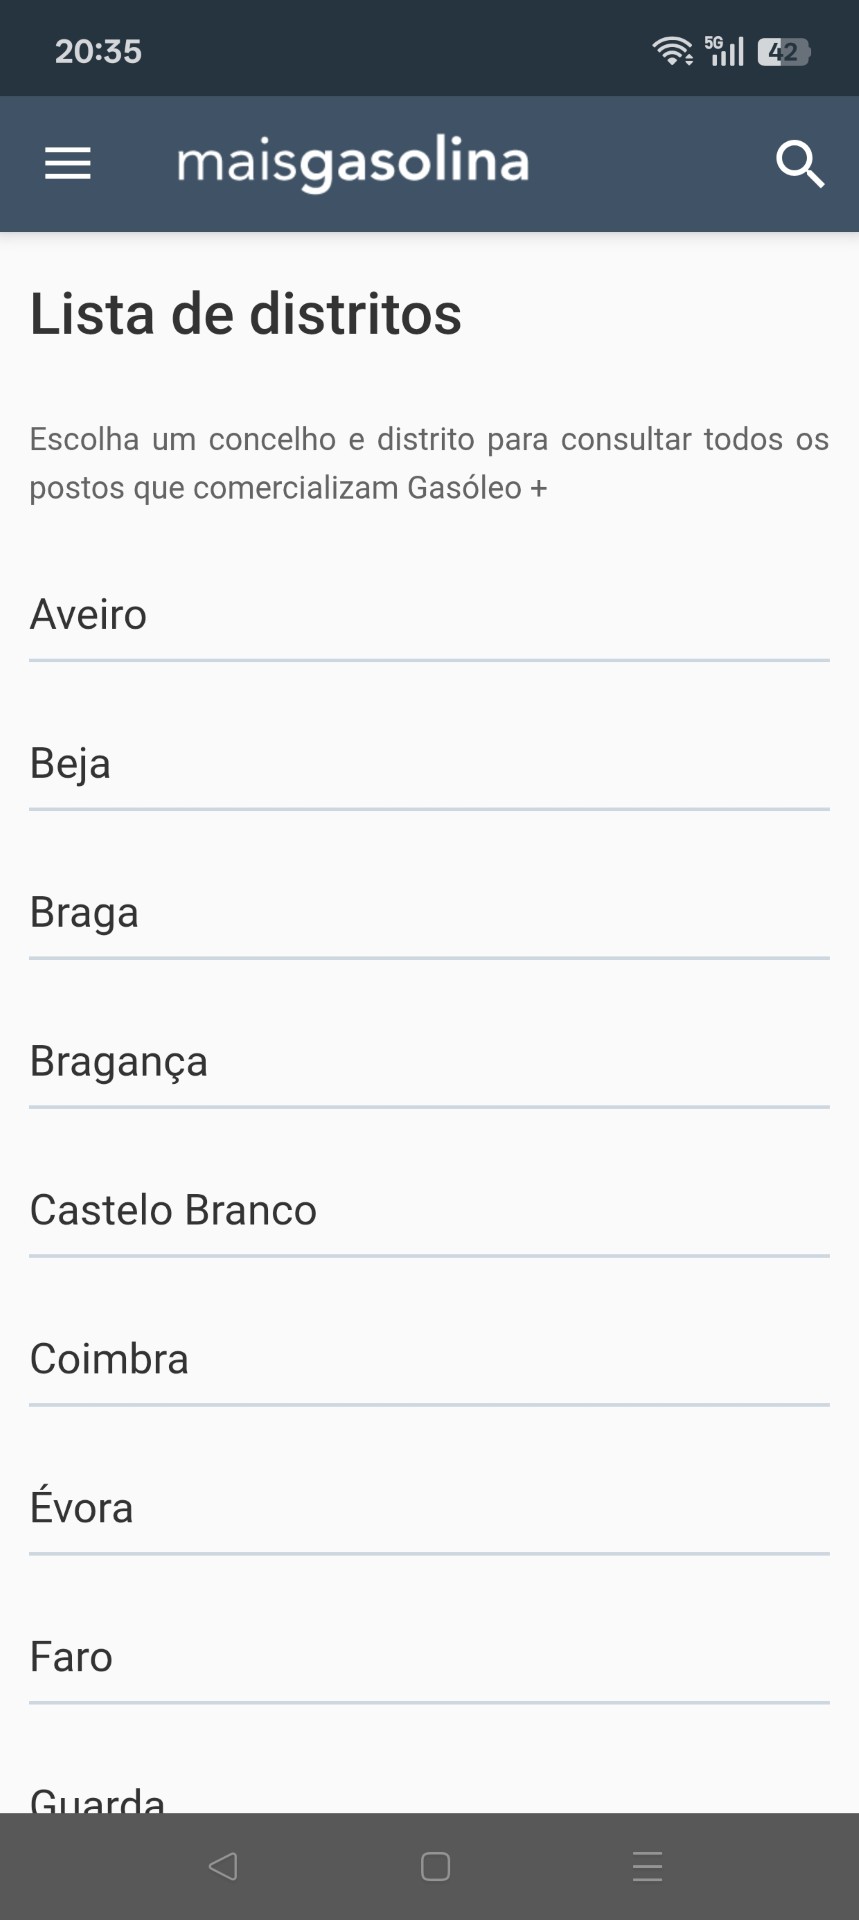Open Castelo Branco district
859x1920 pixels.
coord(173,1211)
